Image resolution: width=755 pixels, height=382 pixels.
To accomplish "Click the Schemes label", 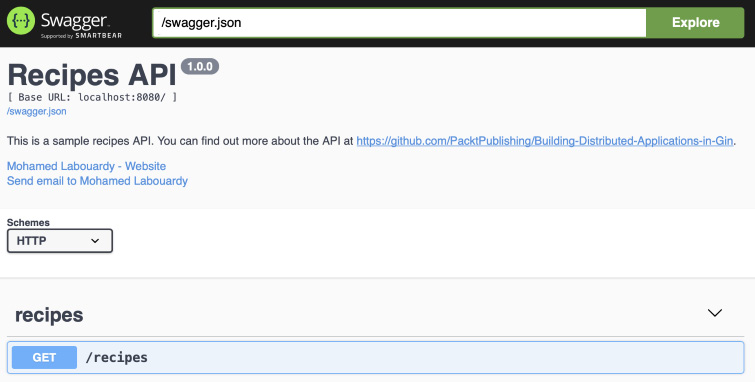I will pyautogui.click(x=28, y=223).
